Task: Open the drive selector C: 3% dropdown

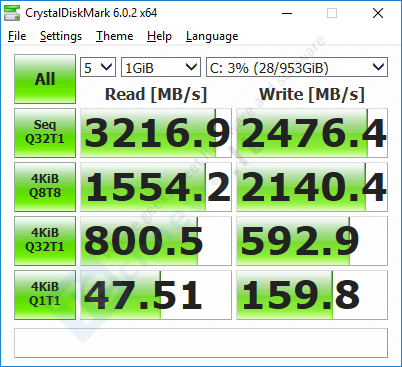Action: [x=297, y=67]
